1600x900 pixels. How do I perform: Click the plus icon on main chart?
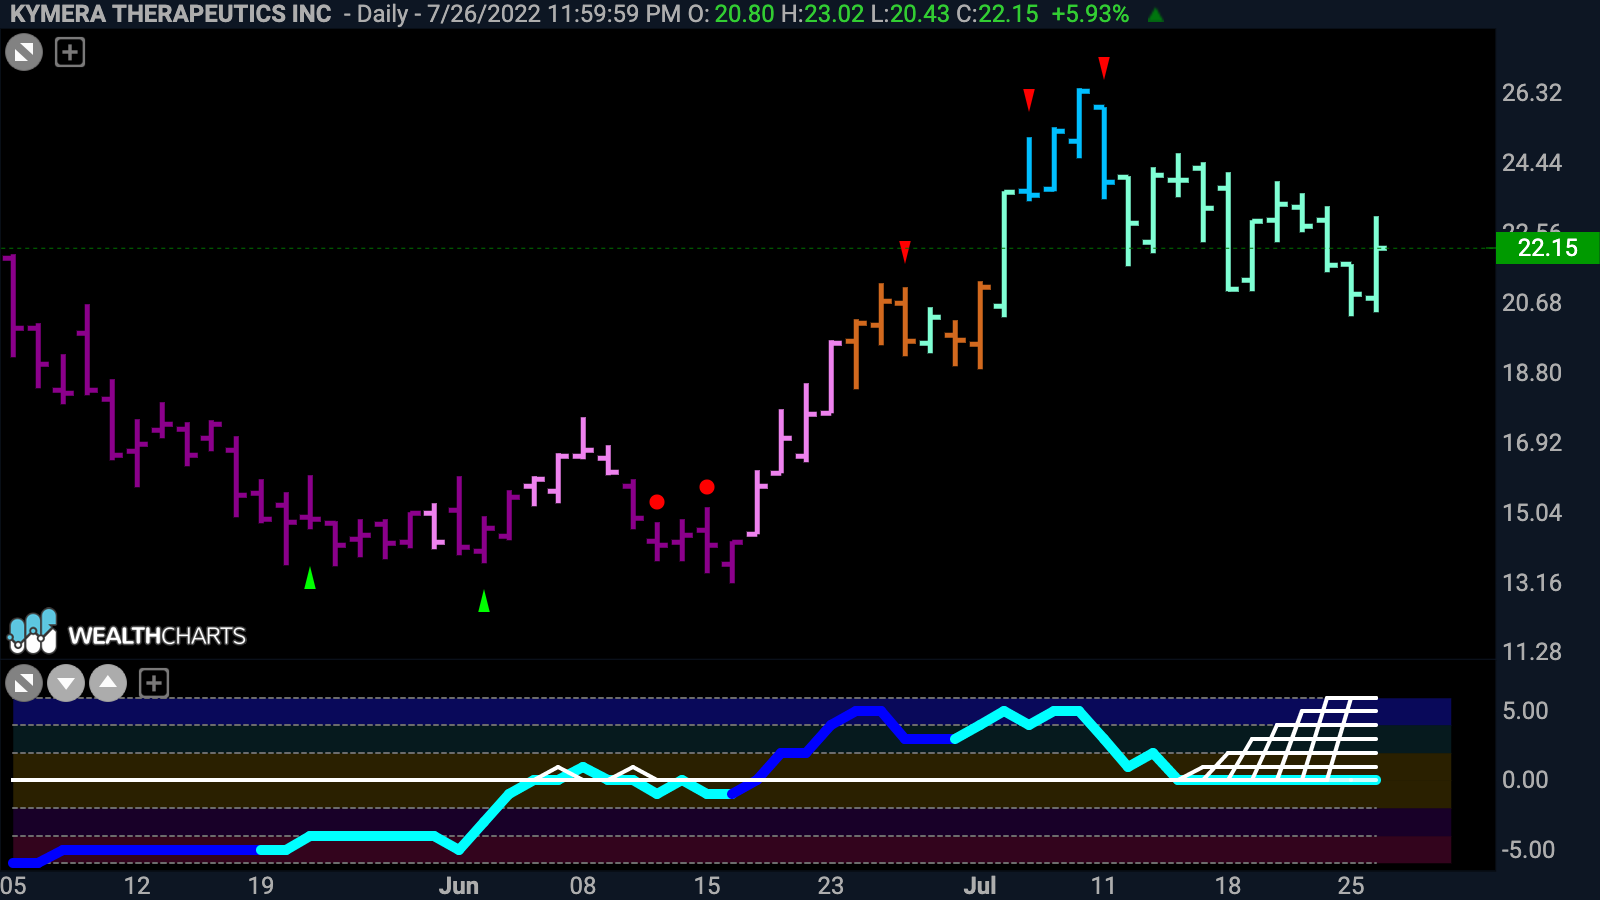(70, 52)
